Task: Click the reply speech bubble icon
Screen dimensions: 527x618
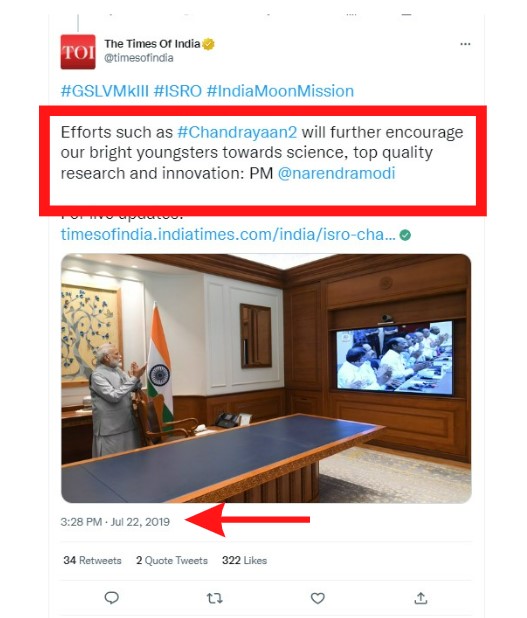Action: coord(112,598)
